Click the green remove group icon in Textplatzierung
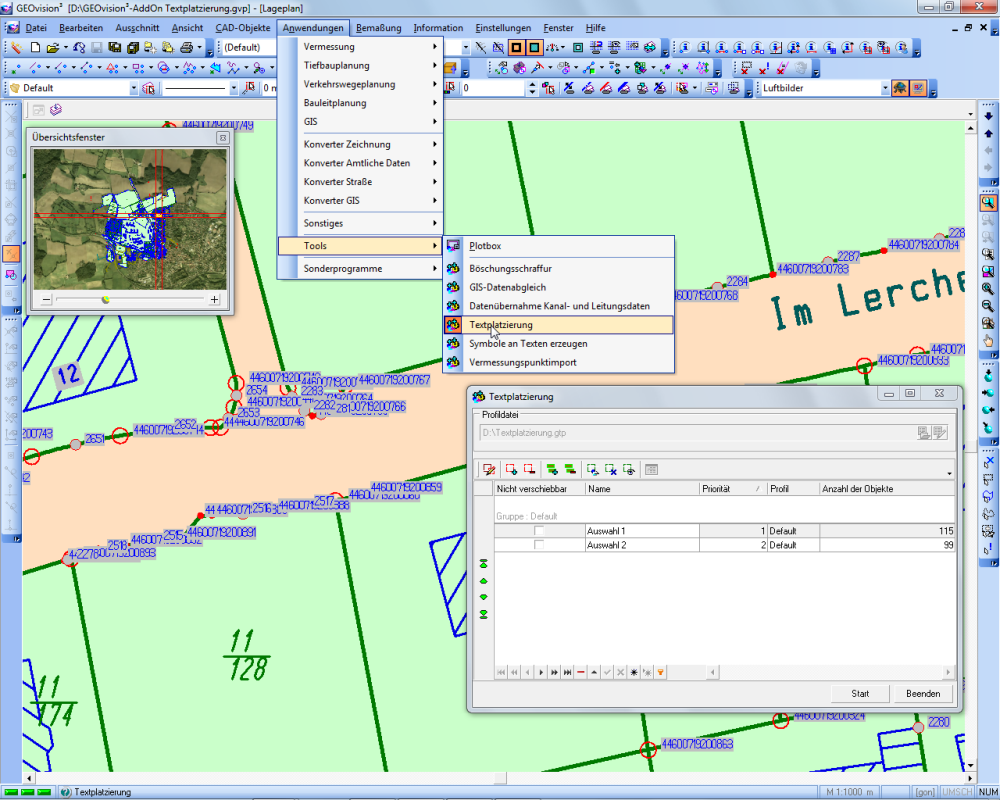Image resolution: width=1000 pixels, height=800 pixels. point(570,470)
